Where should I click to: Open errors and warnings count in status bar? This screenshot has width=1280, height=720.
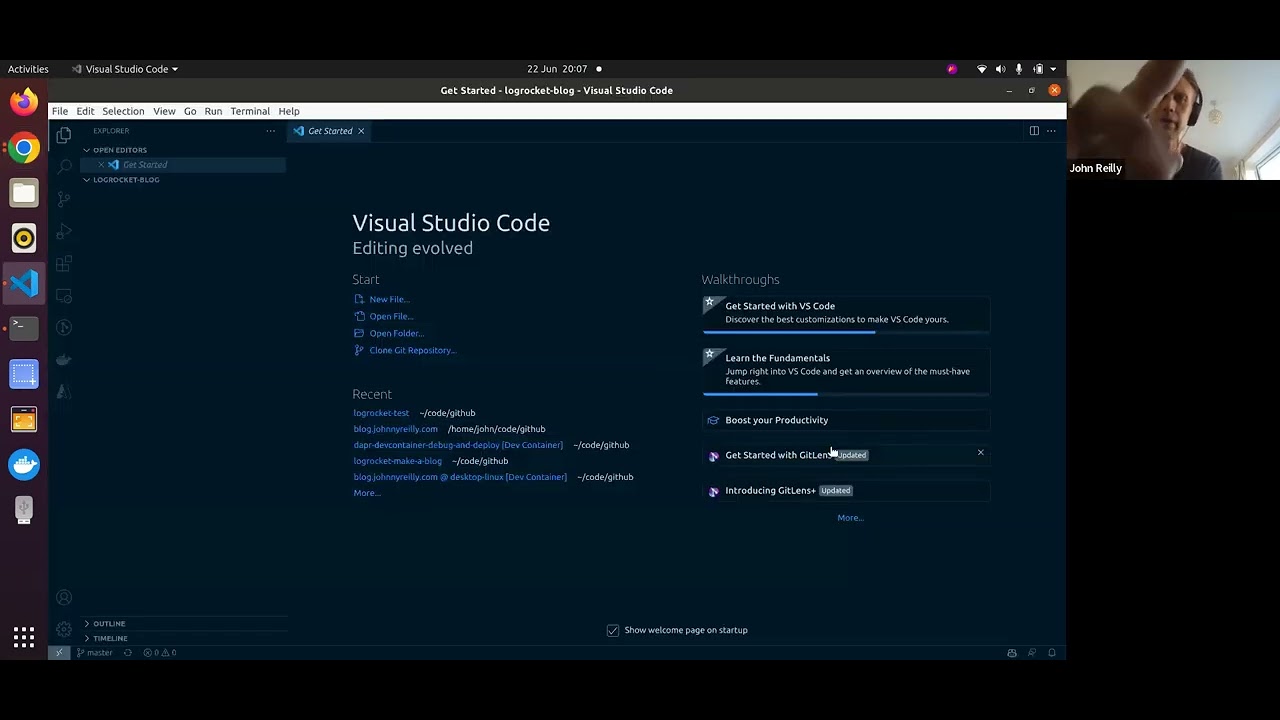[x=160, y=652]
